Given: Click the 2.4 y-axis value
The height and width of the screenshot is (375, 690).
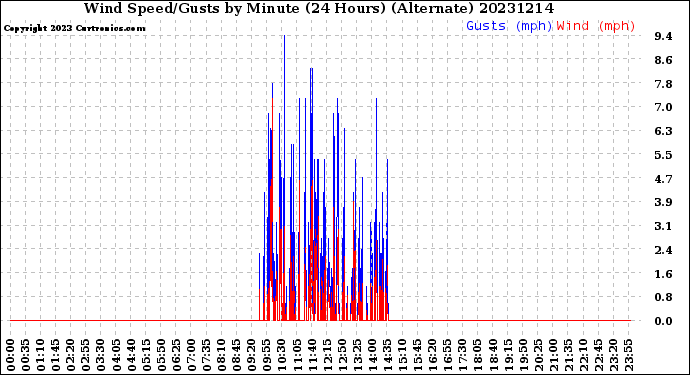Looking at the screenshot, I should coord(663,250).
